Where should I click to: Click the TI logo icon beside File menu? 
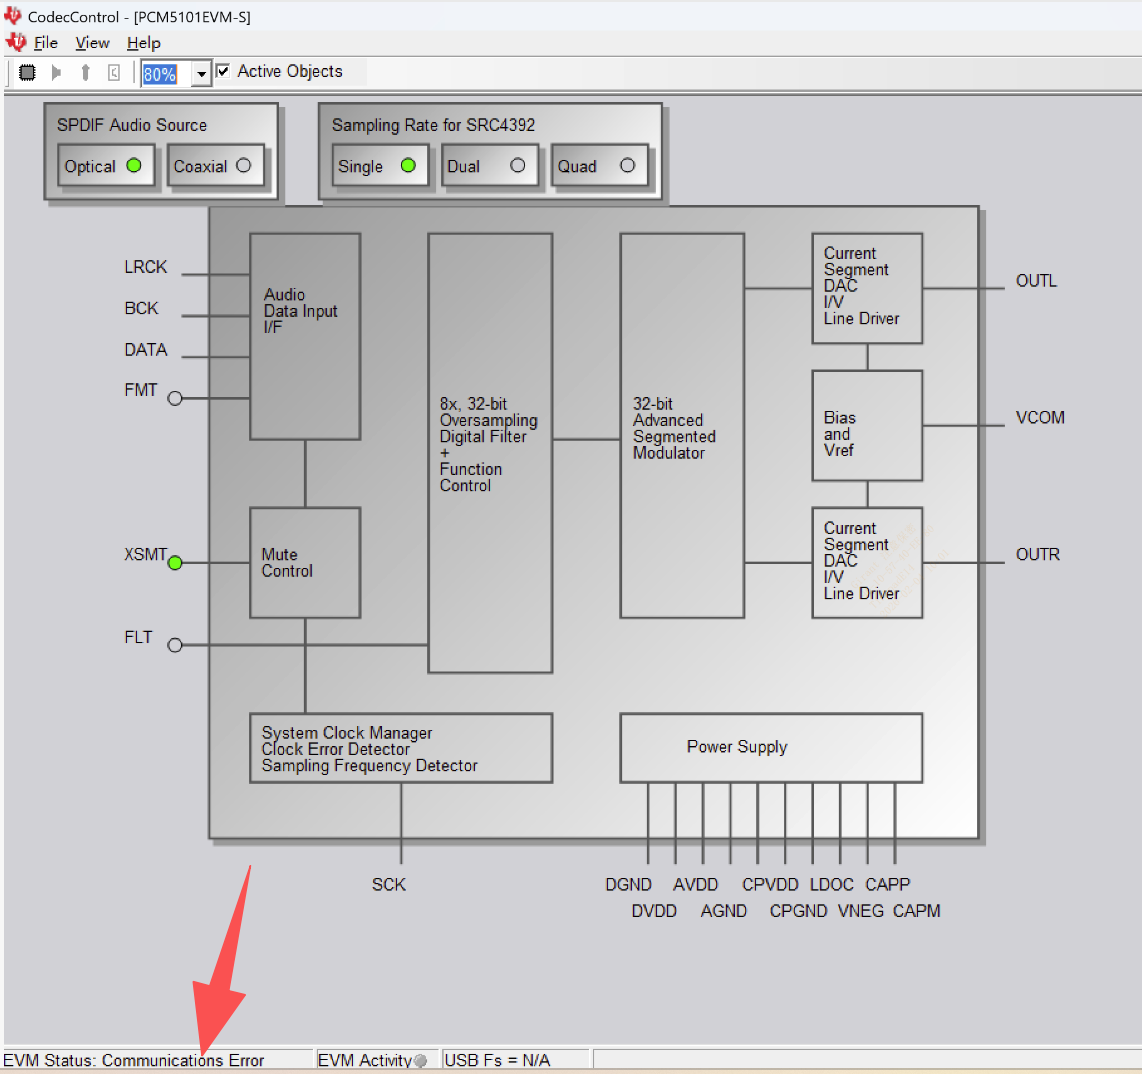tap(15, 42)
